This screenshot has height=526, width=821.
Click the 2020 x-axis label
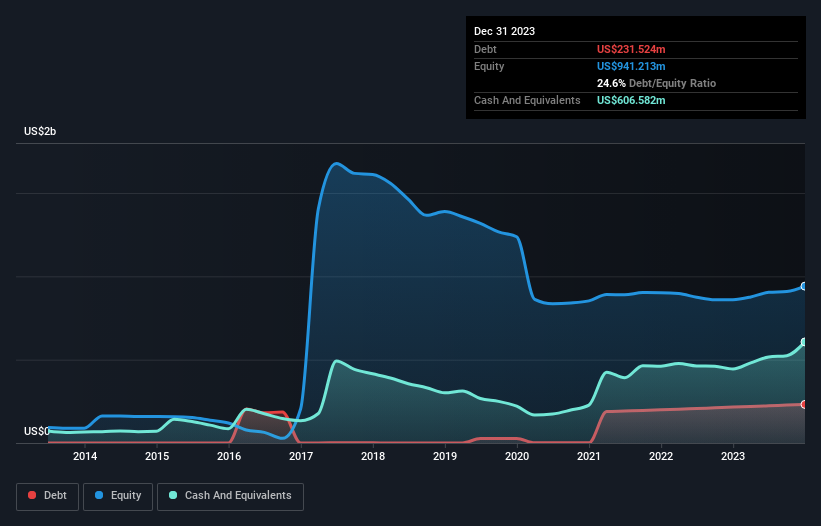pyautogui.click(x=517, y=456)
